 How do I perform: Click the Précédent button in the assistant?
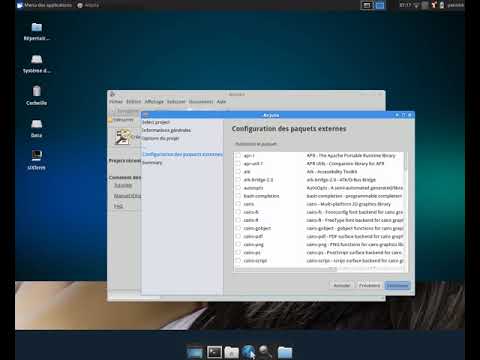point(369,285)
